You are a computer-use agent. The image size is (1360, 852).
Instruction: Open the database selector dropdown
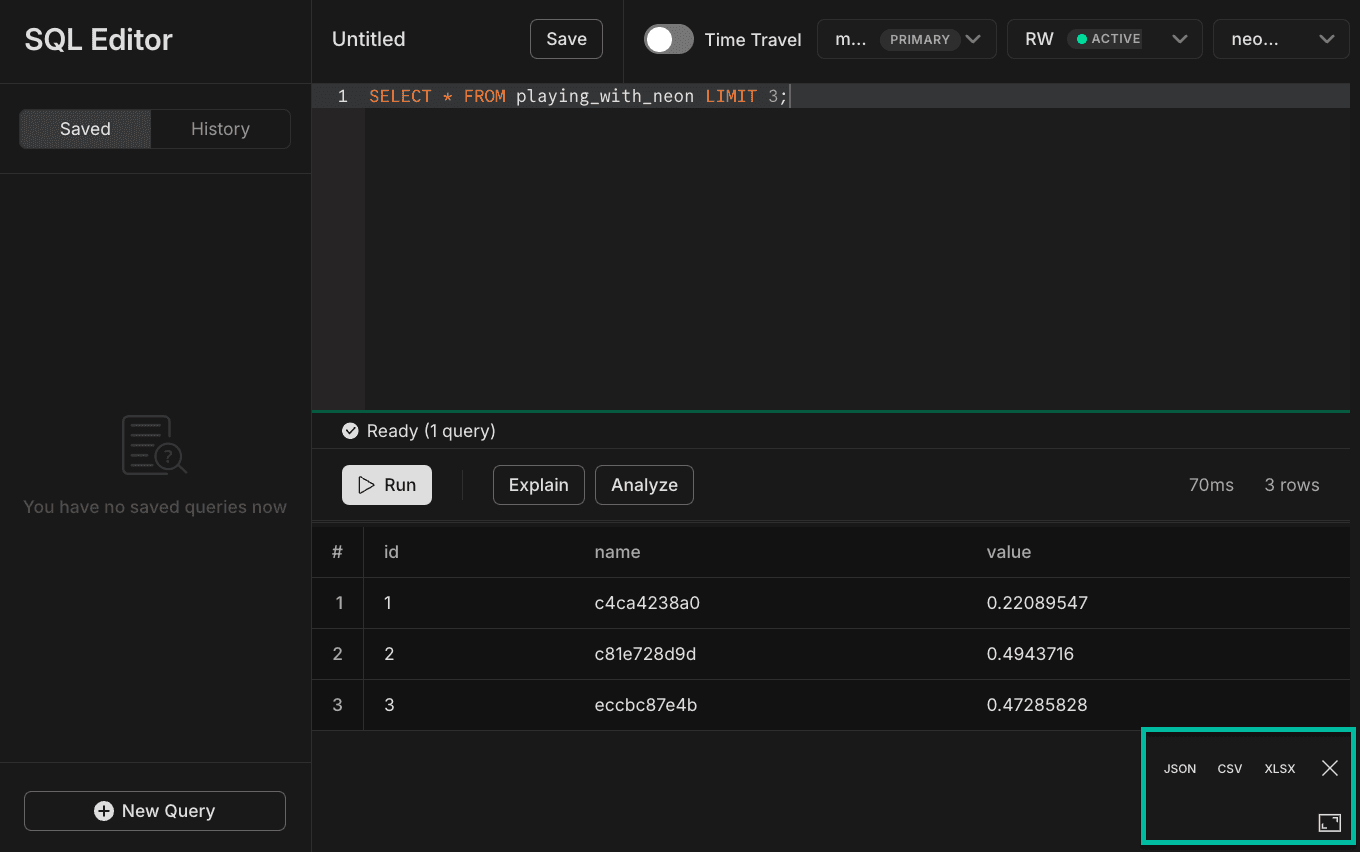click(1328, 39)
